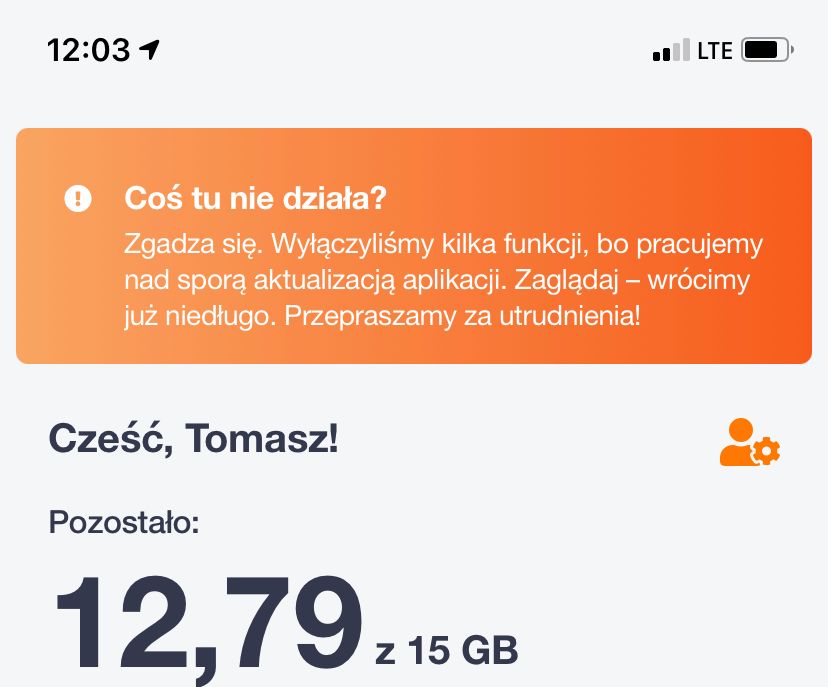
Task: Tap the battery icon in the status bar
Action: click(x=766, y=49)
